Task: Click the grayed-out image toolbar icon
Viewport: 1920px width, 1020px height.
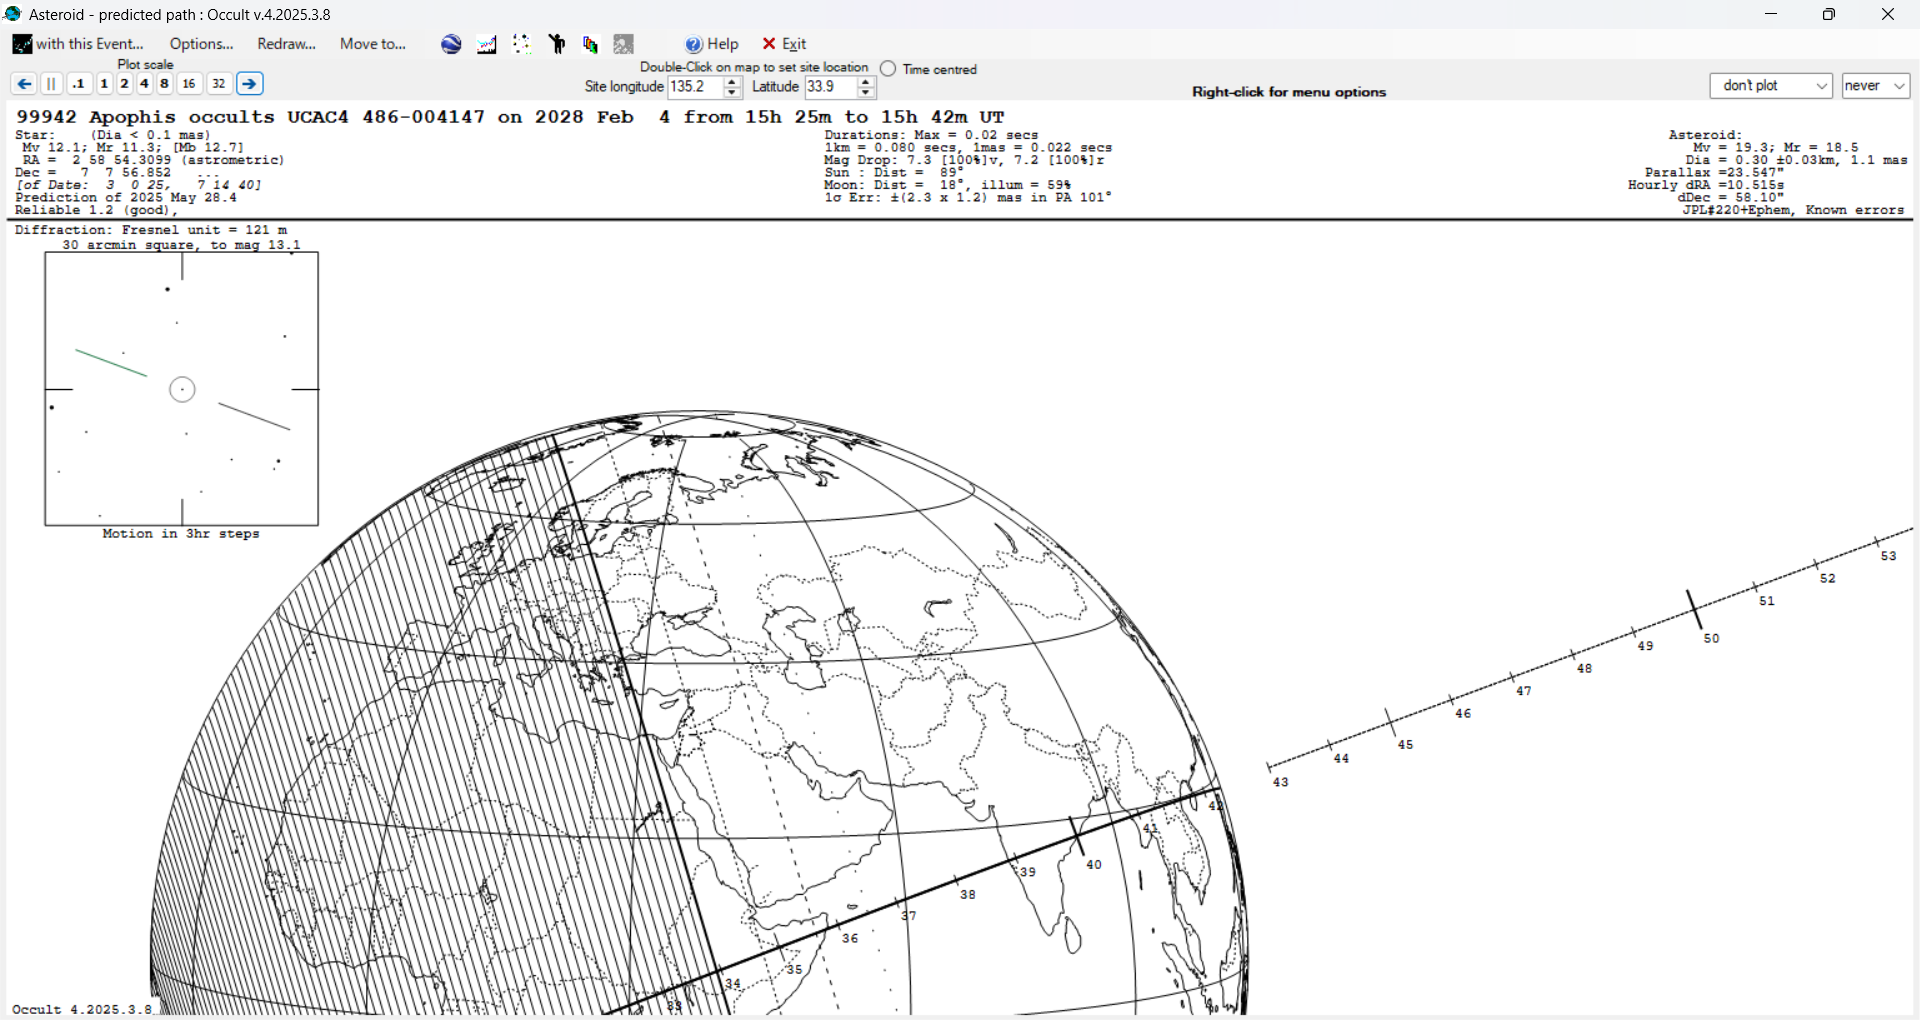Action: click(x=624, y=44)
